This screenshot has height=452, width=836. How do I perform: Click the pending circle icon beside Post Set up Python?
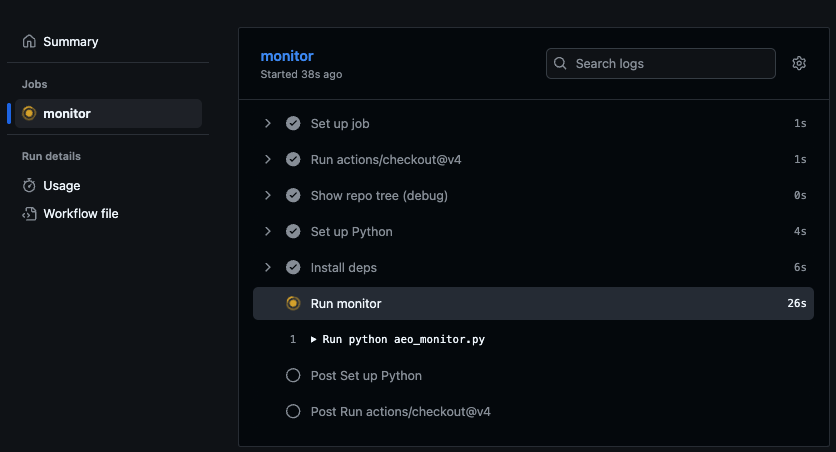click(293, 376)
